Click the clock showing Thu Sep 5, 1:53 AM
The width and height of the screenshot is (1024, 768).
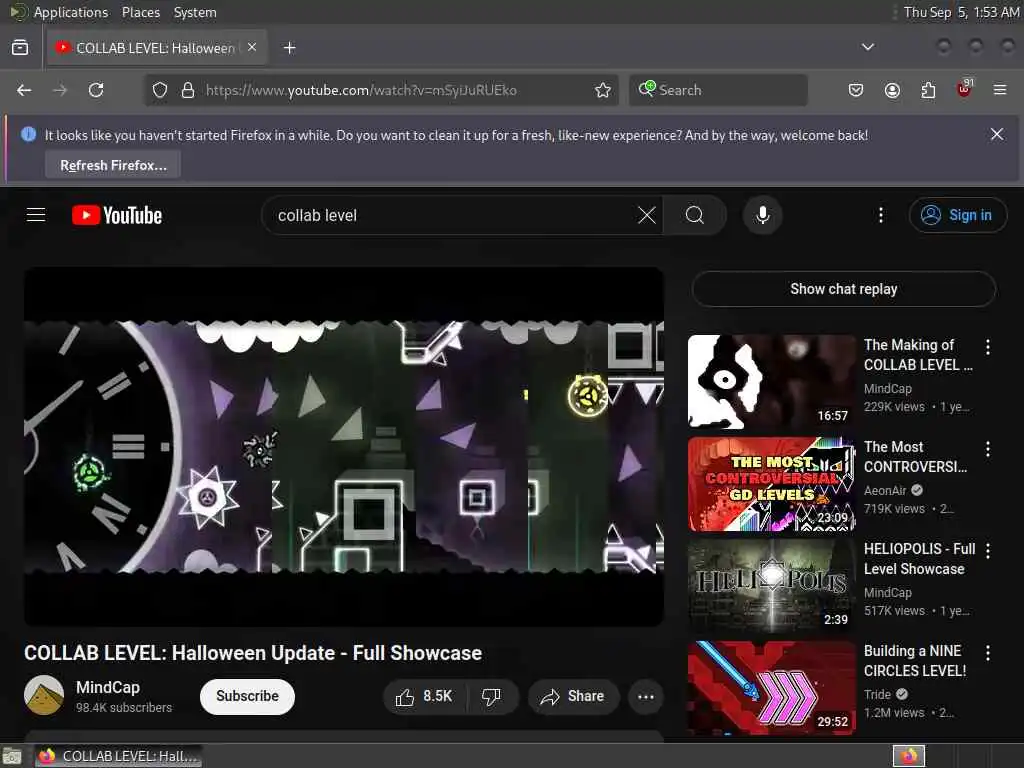coord(961,12)
